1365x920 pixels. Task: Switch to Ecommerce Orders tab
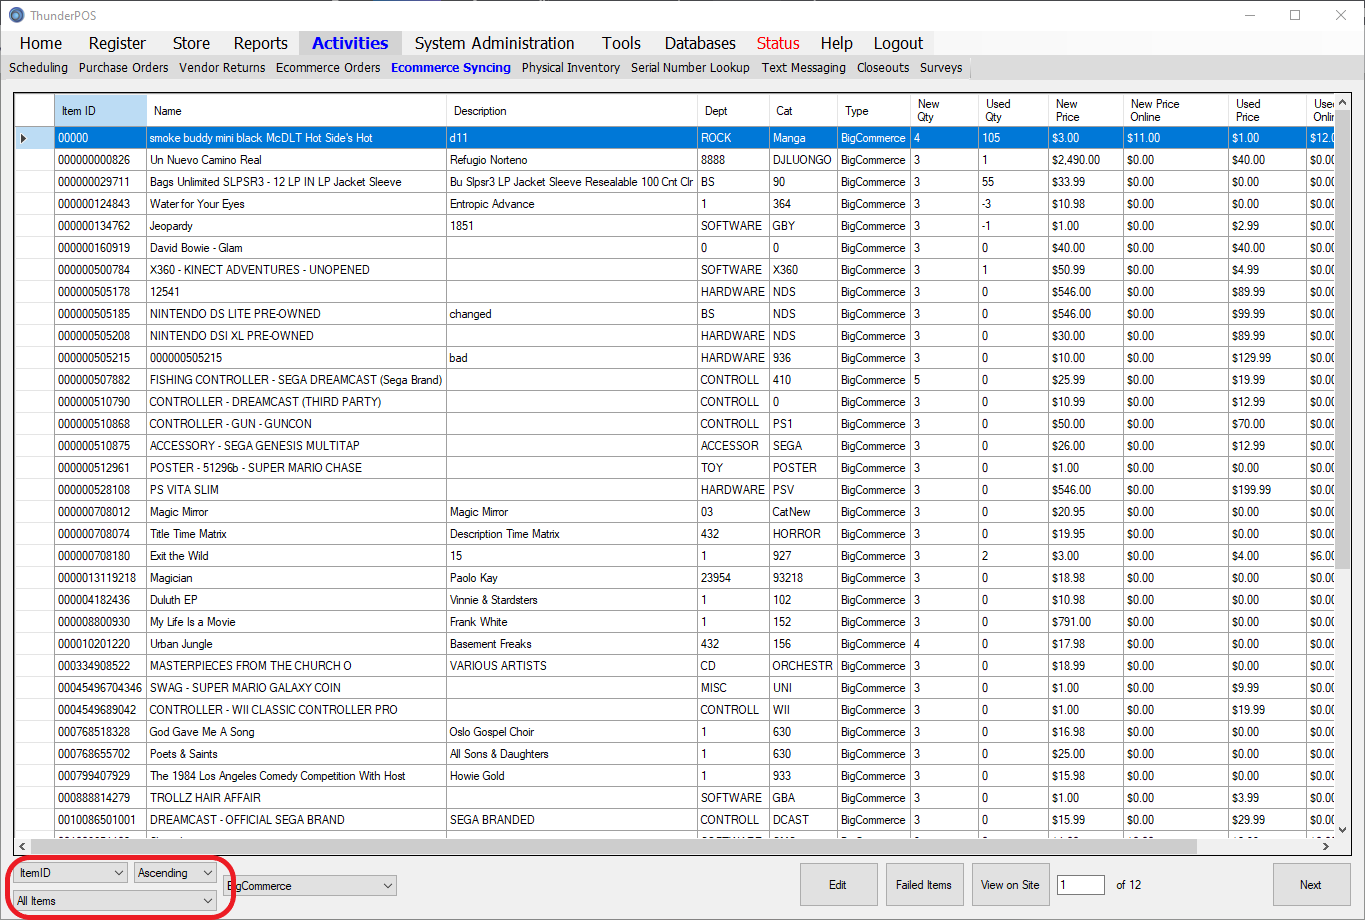(328, 68)
